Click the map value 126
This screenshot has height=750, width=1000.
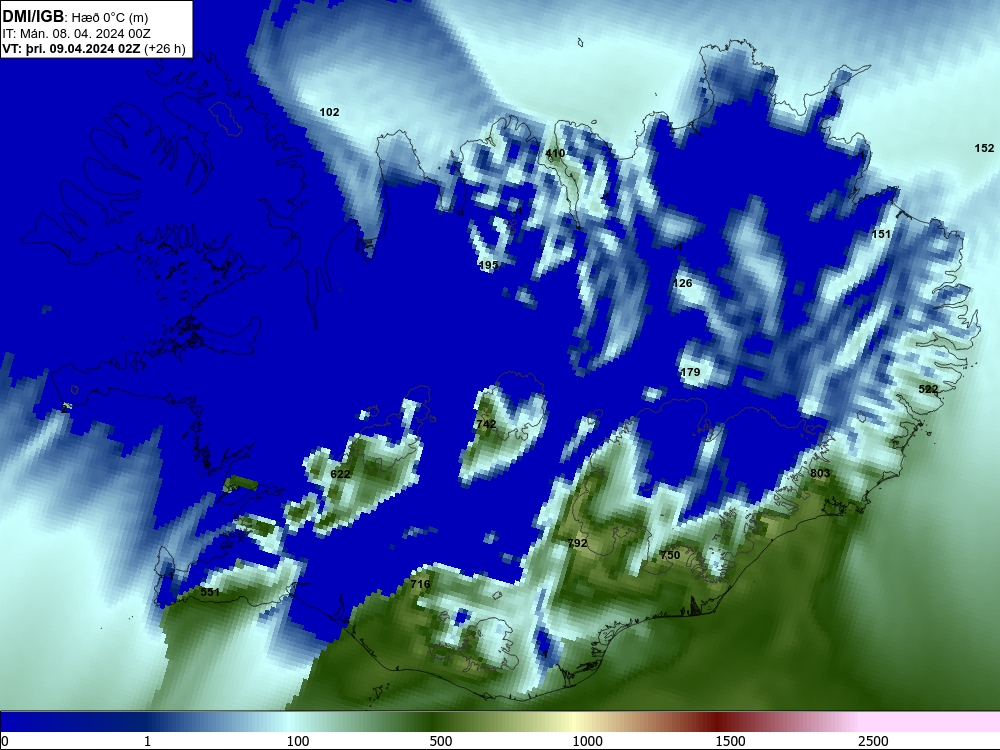pyautogui.click(x=682, y=283)
